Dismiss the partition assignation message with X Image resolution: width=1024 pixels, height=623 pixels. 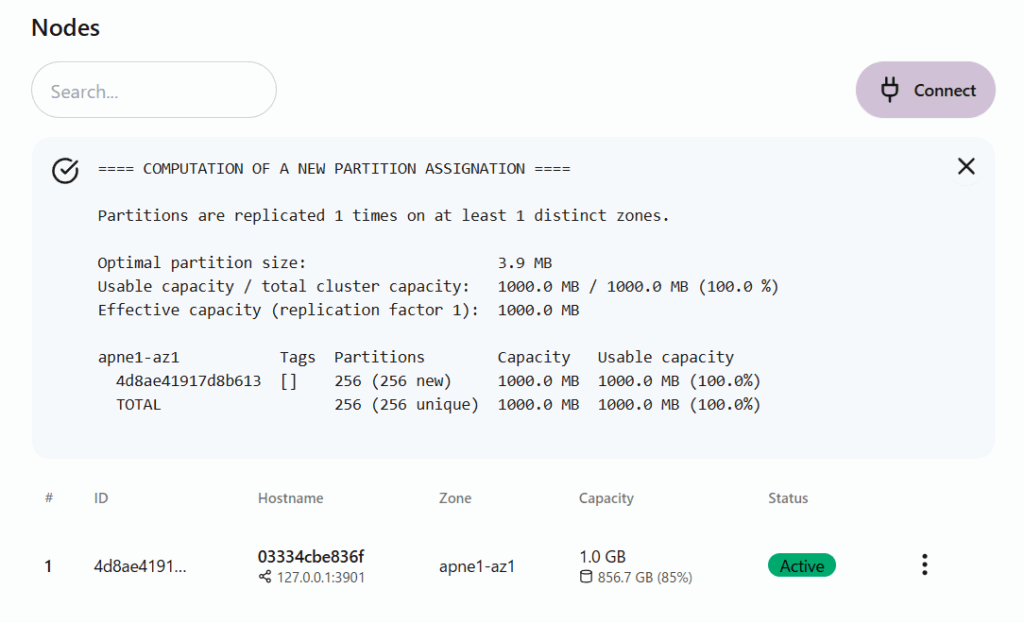(966, 167)
